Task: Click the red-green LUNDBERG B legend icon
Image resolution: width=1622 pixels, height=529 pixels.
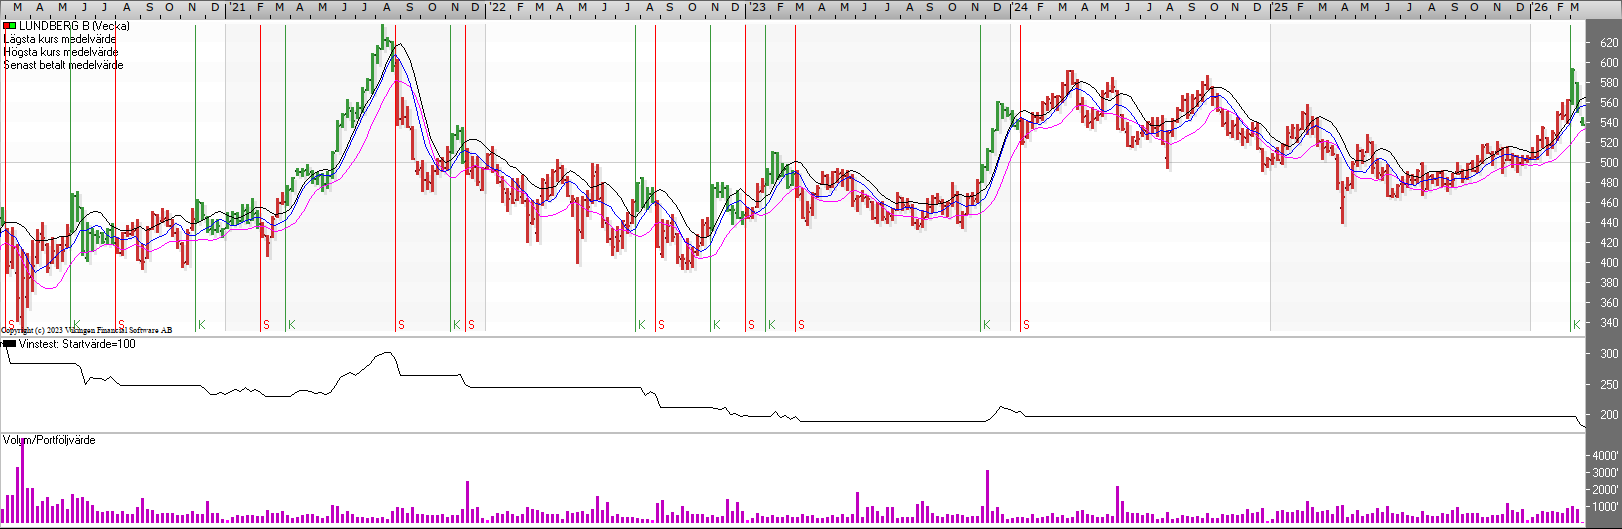Action: tap(9, 26)
